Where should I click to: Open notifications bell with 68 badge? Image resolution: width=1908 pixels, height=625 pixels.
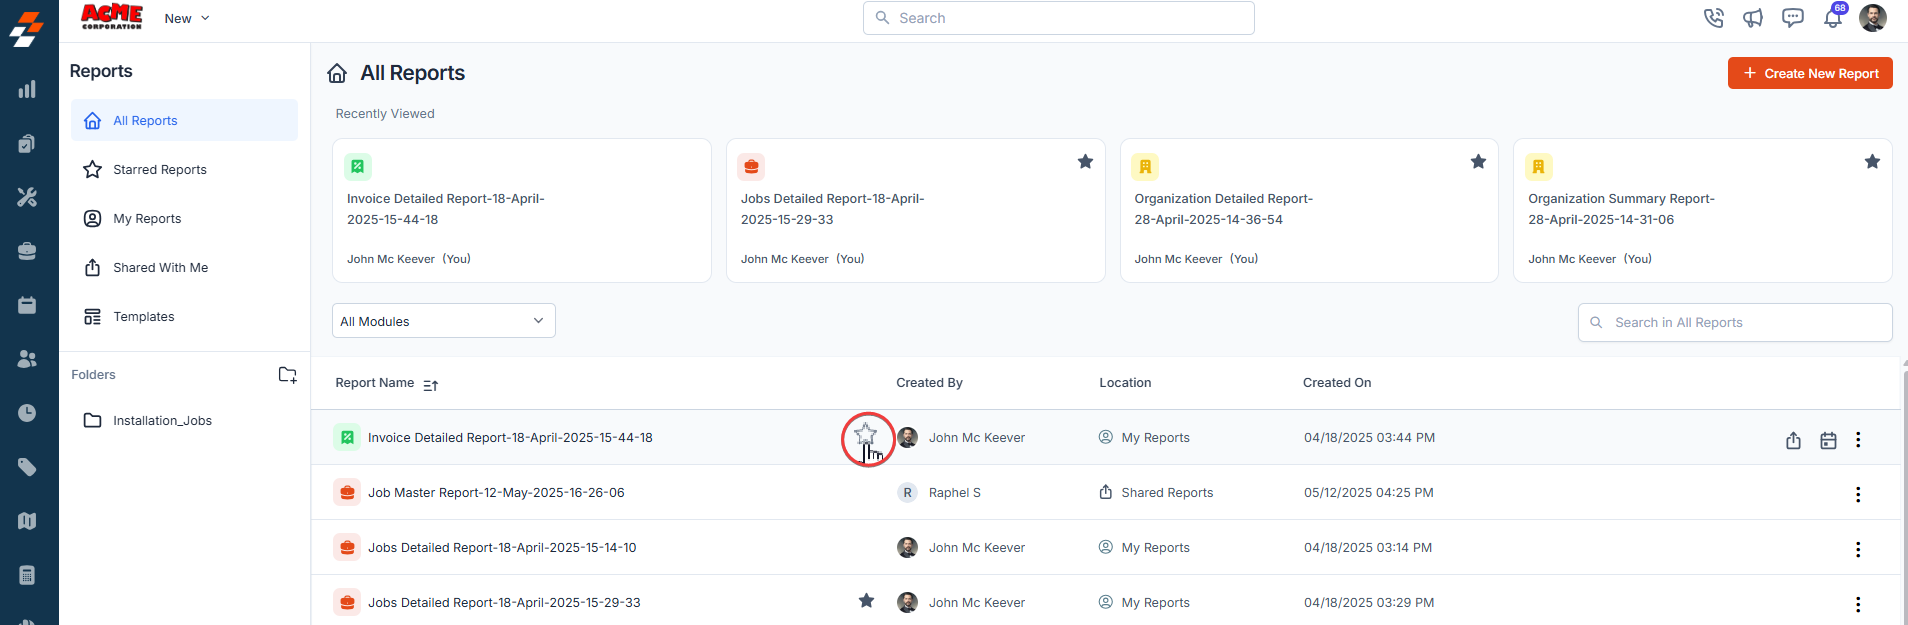tap(1833, 18)
